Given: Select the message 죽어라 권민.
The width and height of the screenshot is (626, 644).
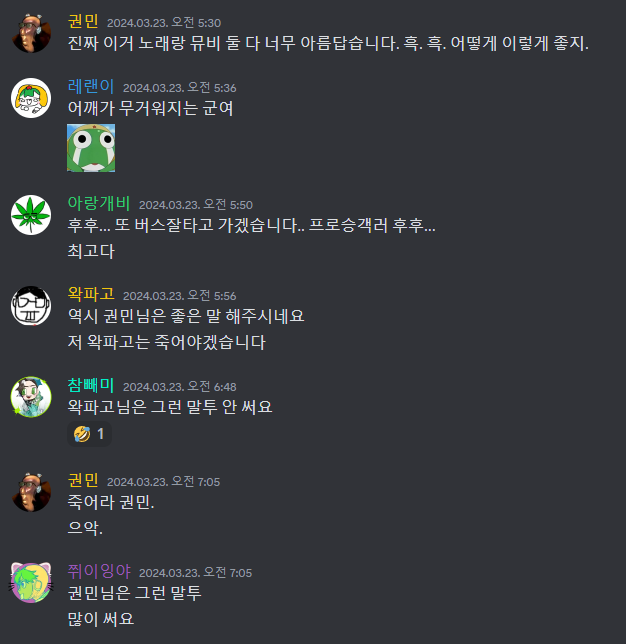Looking at the screenshot, I should tap(111, 502).
